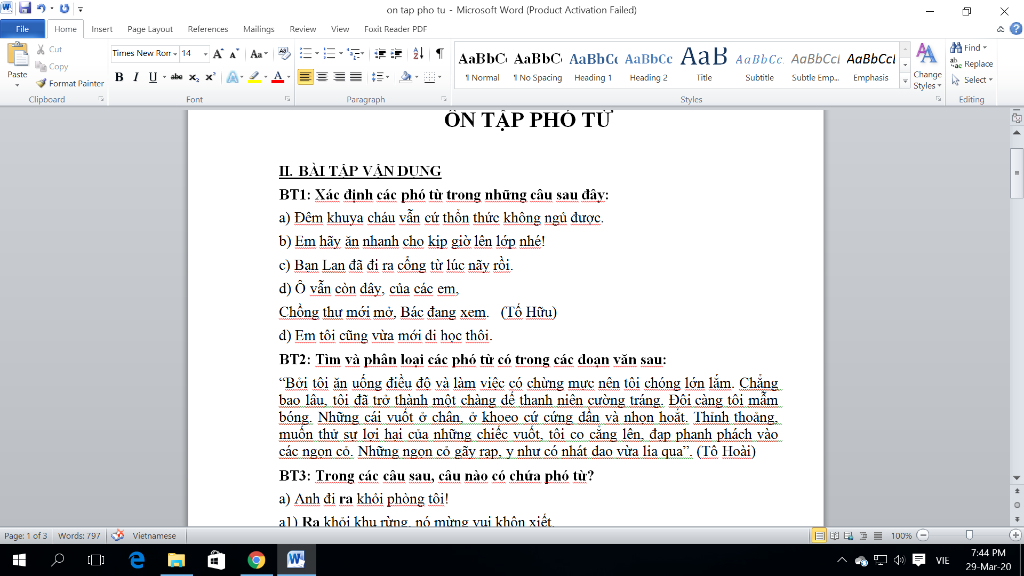1024x576 pixels.
Task: Toggle Print Layout view button
Action: coord(819,536)
